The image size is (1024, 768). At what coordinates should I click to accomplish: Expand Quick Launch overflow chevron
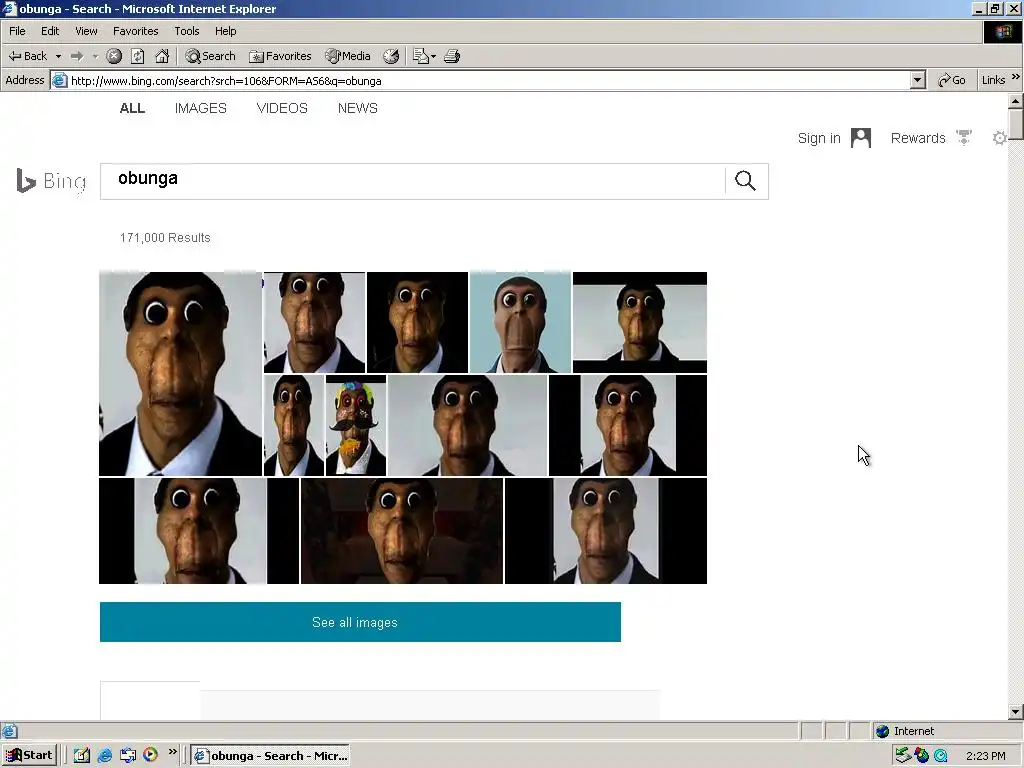click(x=172, y=752)
